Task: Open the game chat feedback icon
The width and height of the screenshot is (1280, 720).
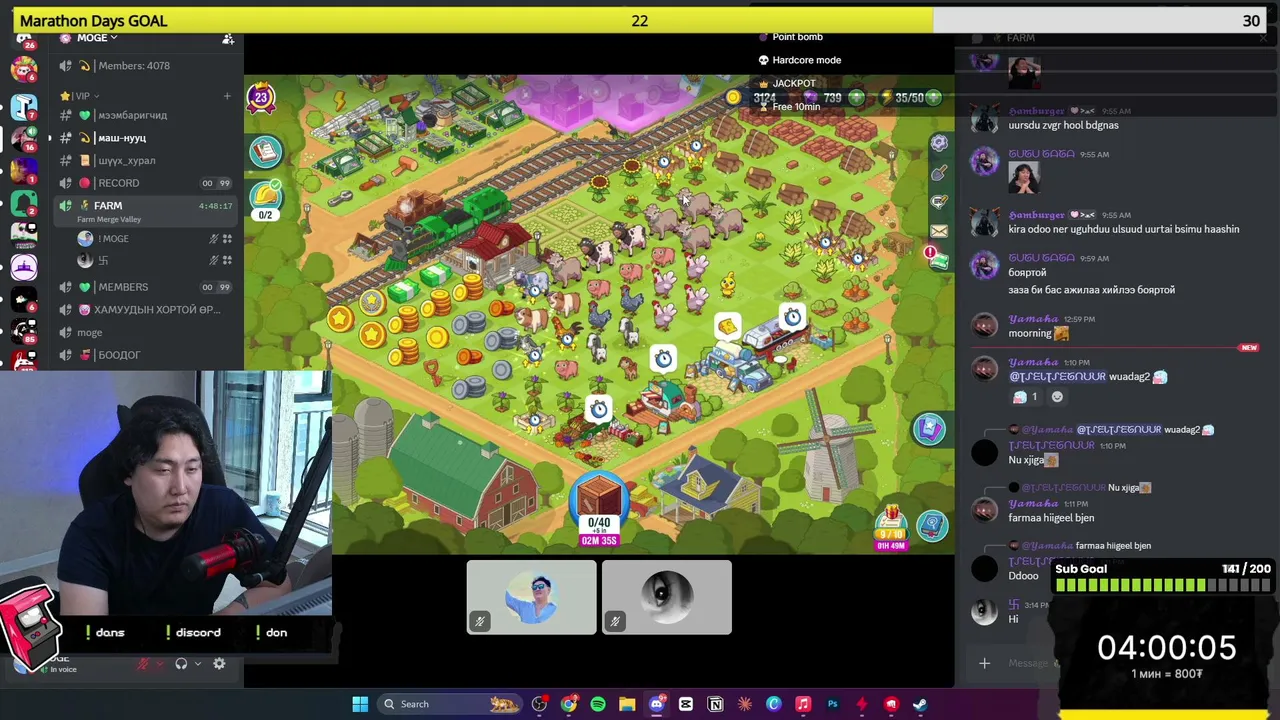Action: (x=938, y=202)
